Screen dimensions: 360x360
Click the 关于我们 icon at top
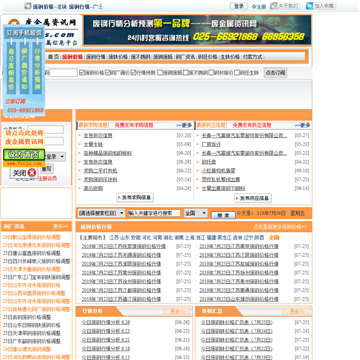(x=274, y=6)
